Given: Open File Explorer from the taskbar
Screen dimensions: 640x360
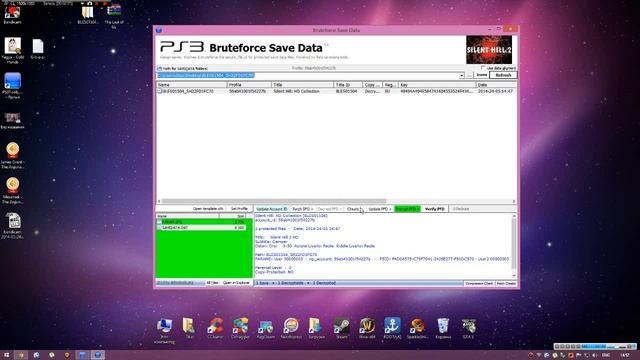Looking at the screenshot, I should pos(21,355).
